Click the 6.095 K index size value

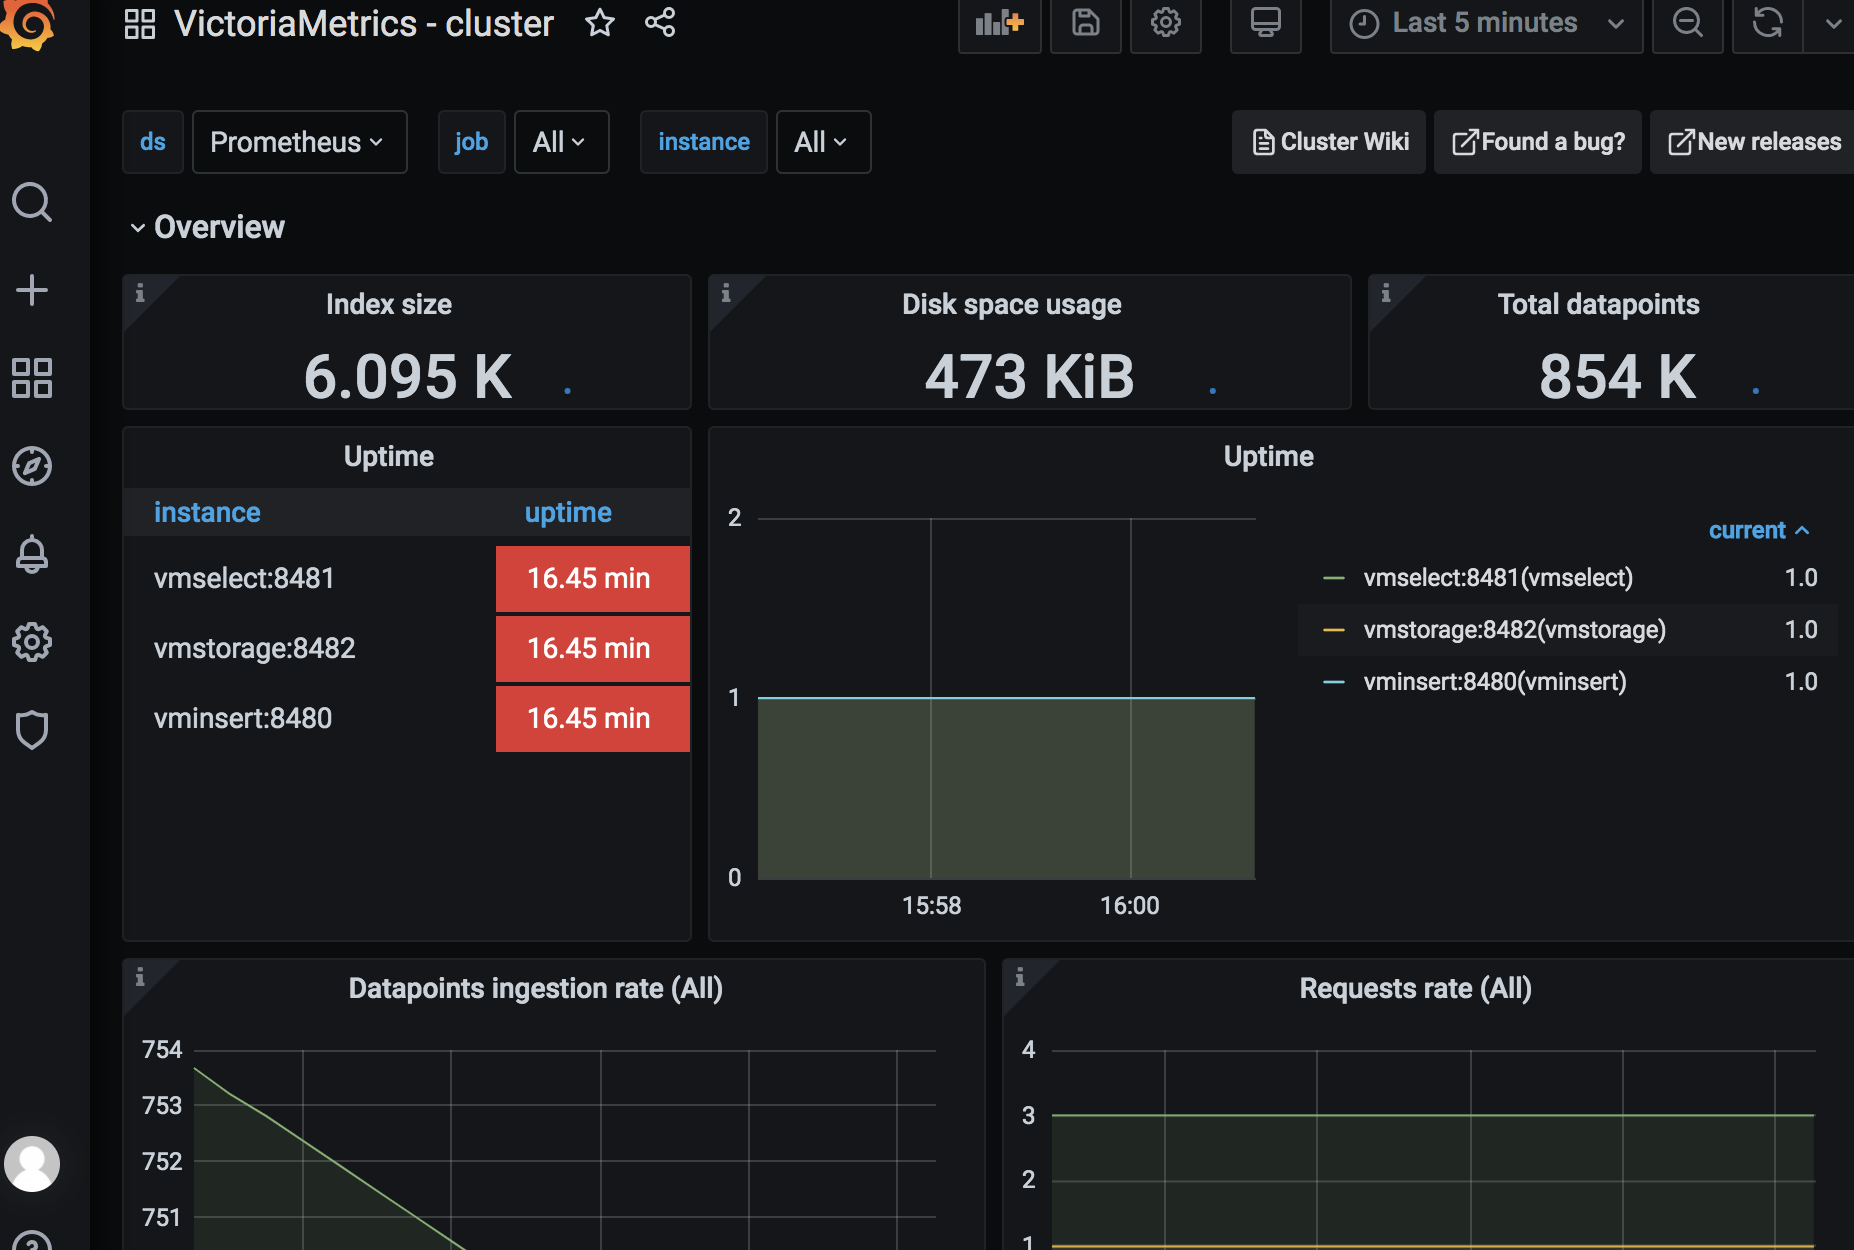coord(408,376)
